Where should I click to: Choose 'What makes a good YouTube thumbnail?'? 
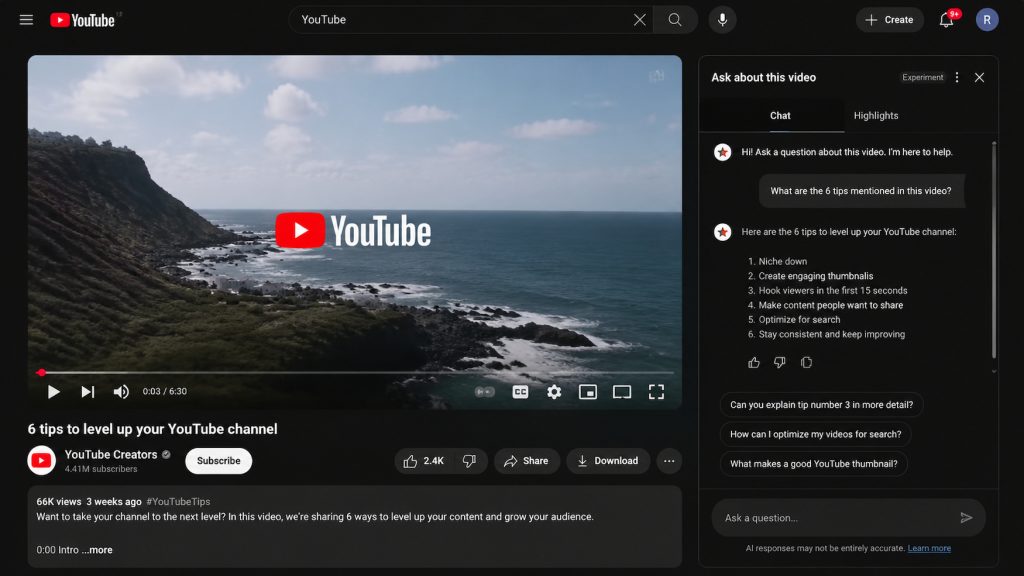814,464
